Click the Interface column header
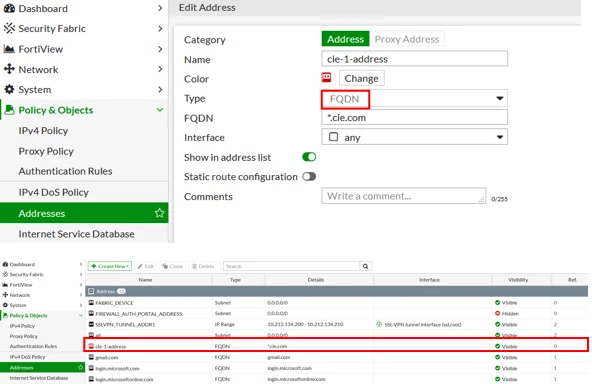 429,280
